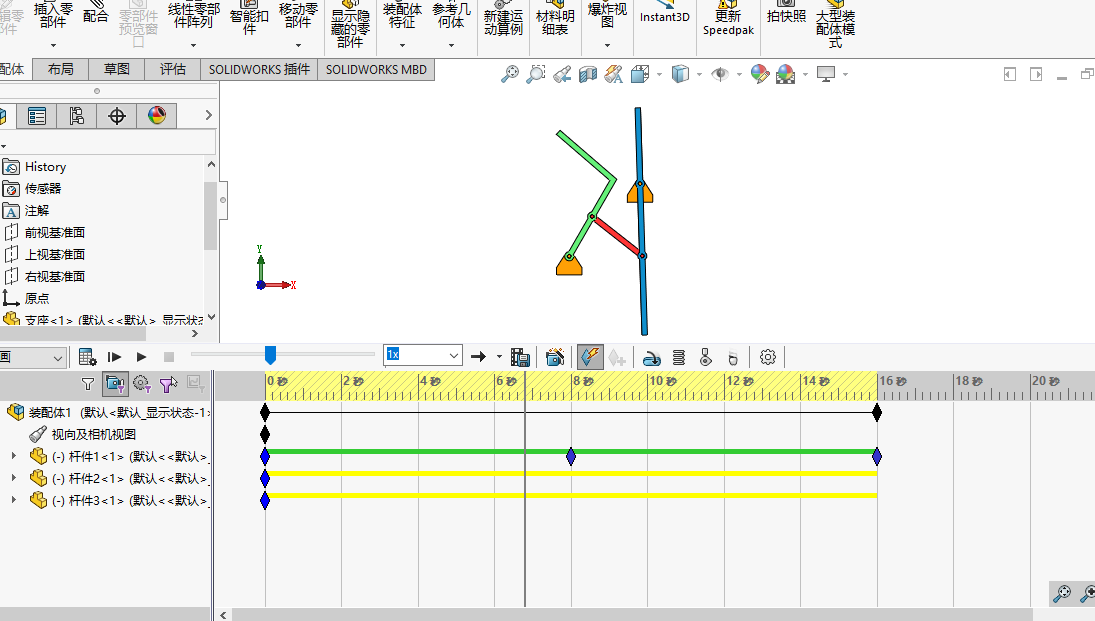Switch to the 评估 tab
The height and width of the screenshot is (621, 1095).
click(172, 70)
